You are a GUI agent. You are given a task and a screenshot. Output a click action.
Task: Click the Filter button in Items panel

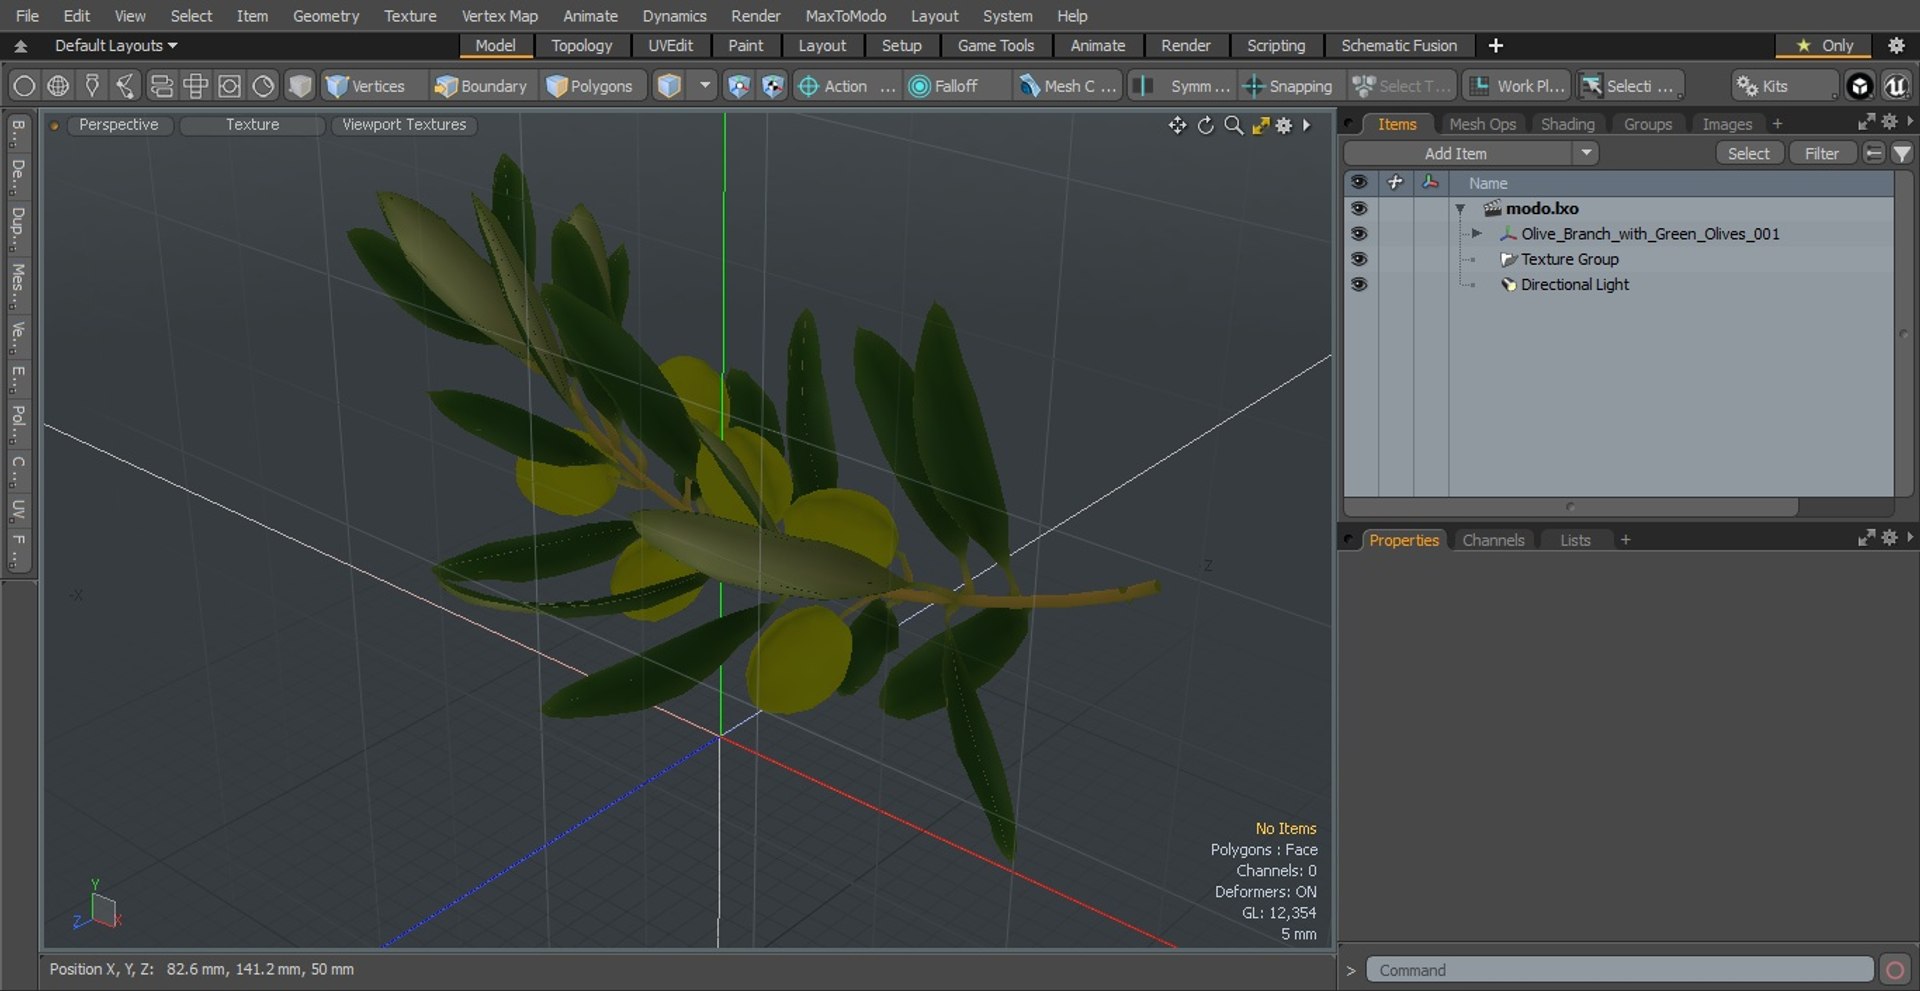point(1821,153)
